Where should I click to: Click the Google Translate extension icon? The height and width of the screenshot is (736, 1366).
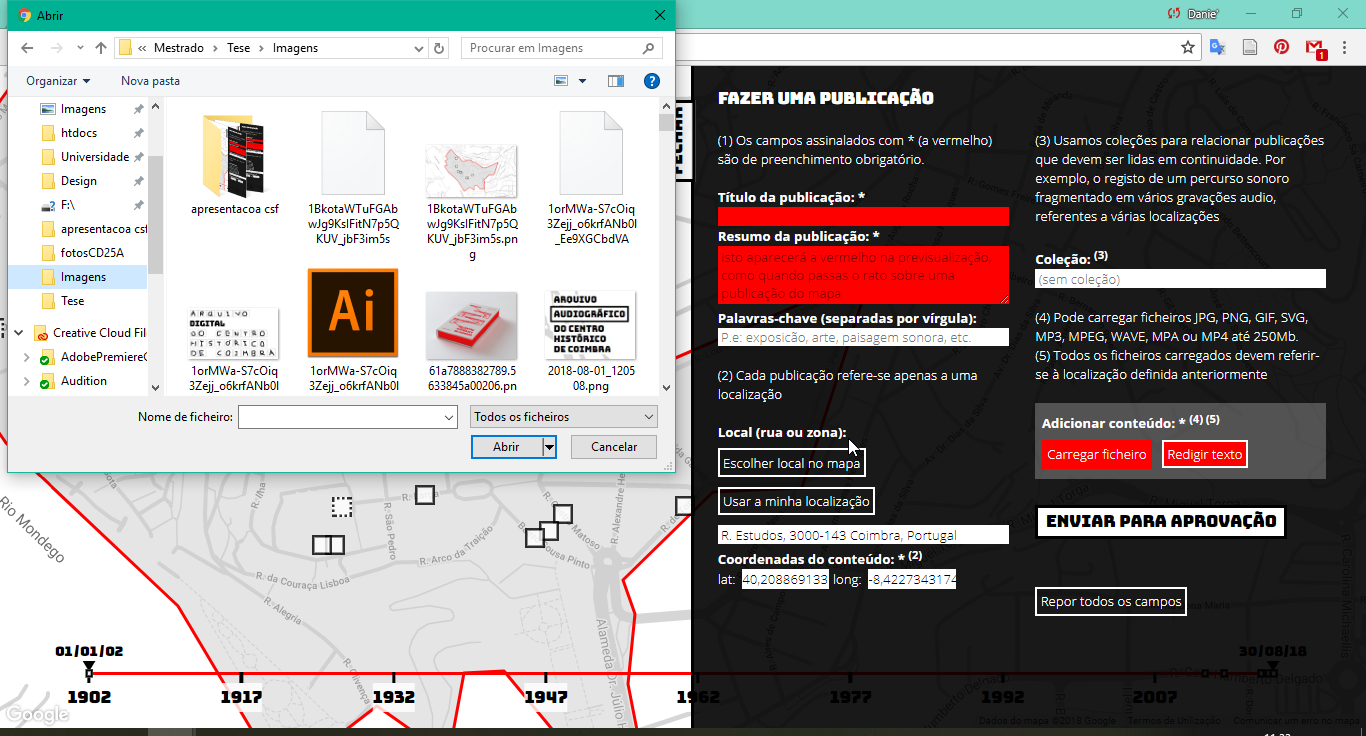1218,47
